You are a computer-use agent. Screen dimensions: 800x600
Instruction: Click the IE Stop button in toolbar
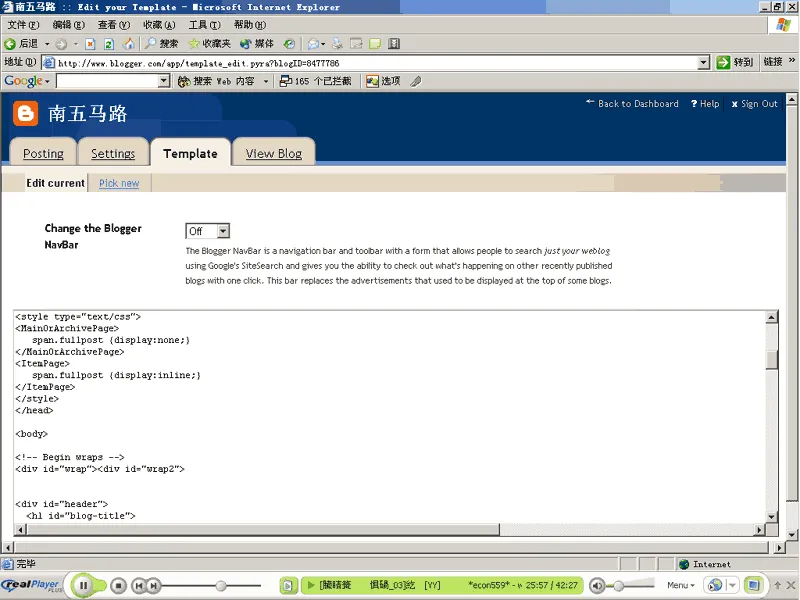tap(90, 44)
